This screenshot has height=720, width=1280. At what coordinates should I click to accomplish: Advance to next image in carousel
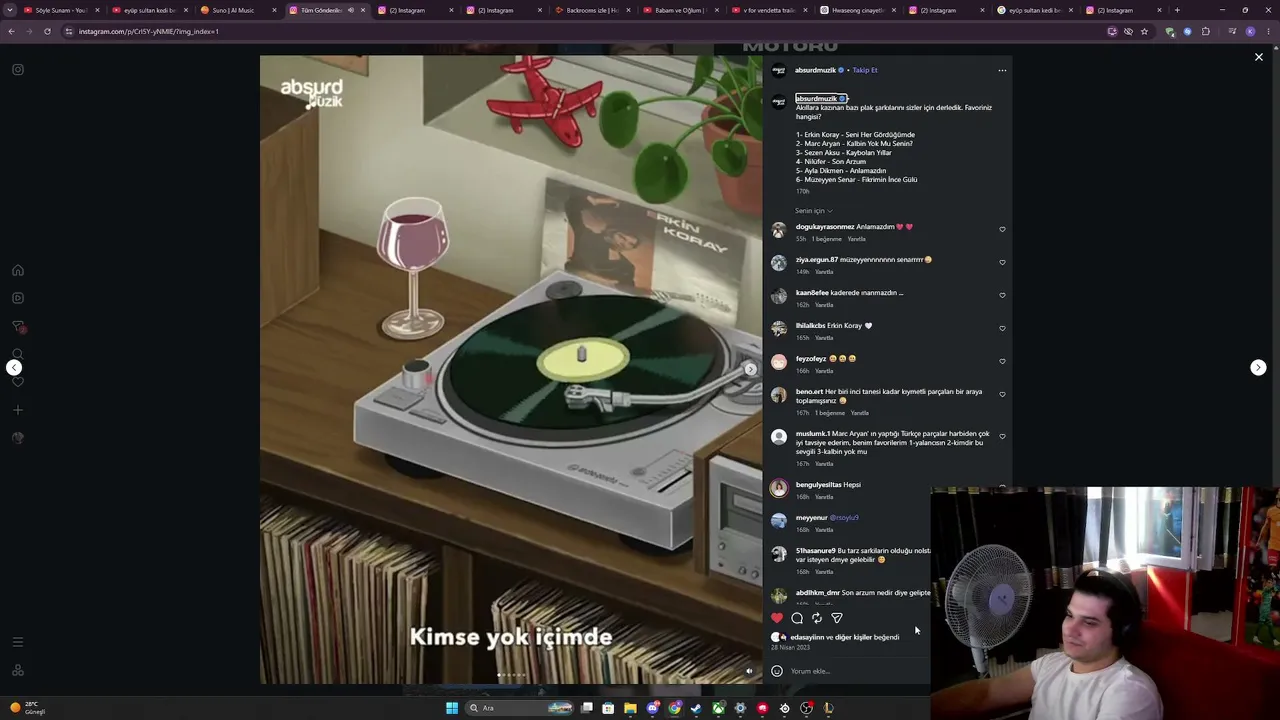click(750, 369)
